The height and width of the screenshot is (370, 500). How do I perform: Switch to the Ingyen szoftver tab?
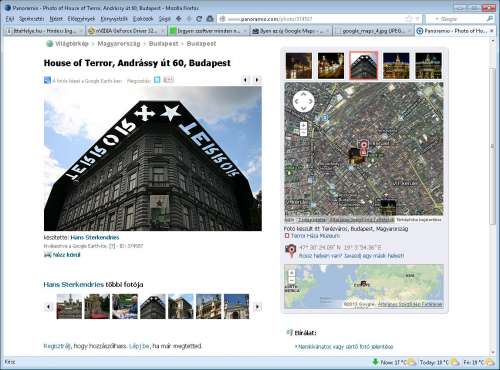(x=208, y=31)
